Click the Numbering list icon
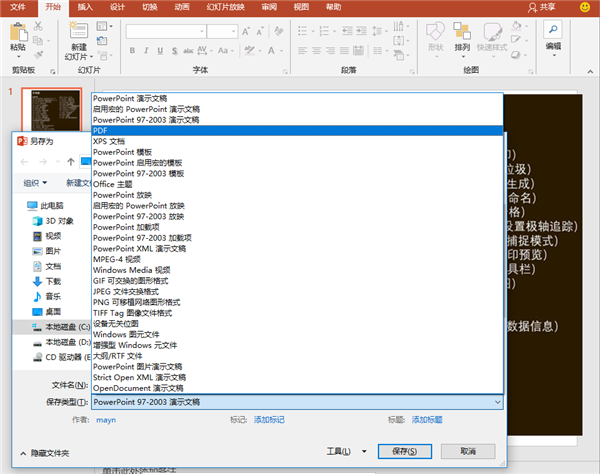 tap(324, 31)
